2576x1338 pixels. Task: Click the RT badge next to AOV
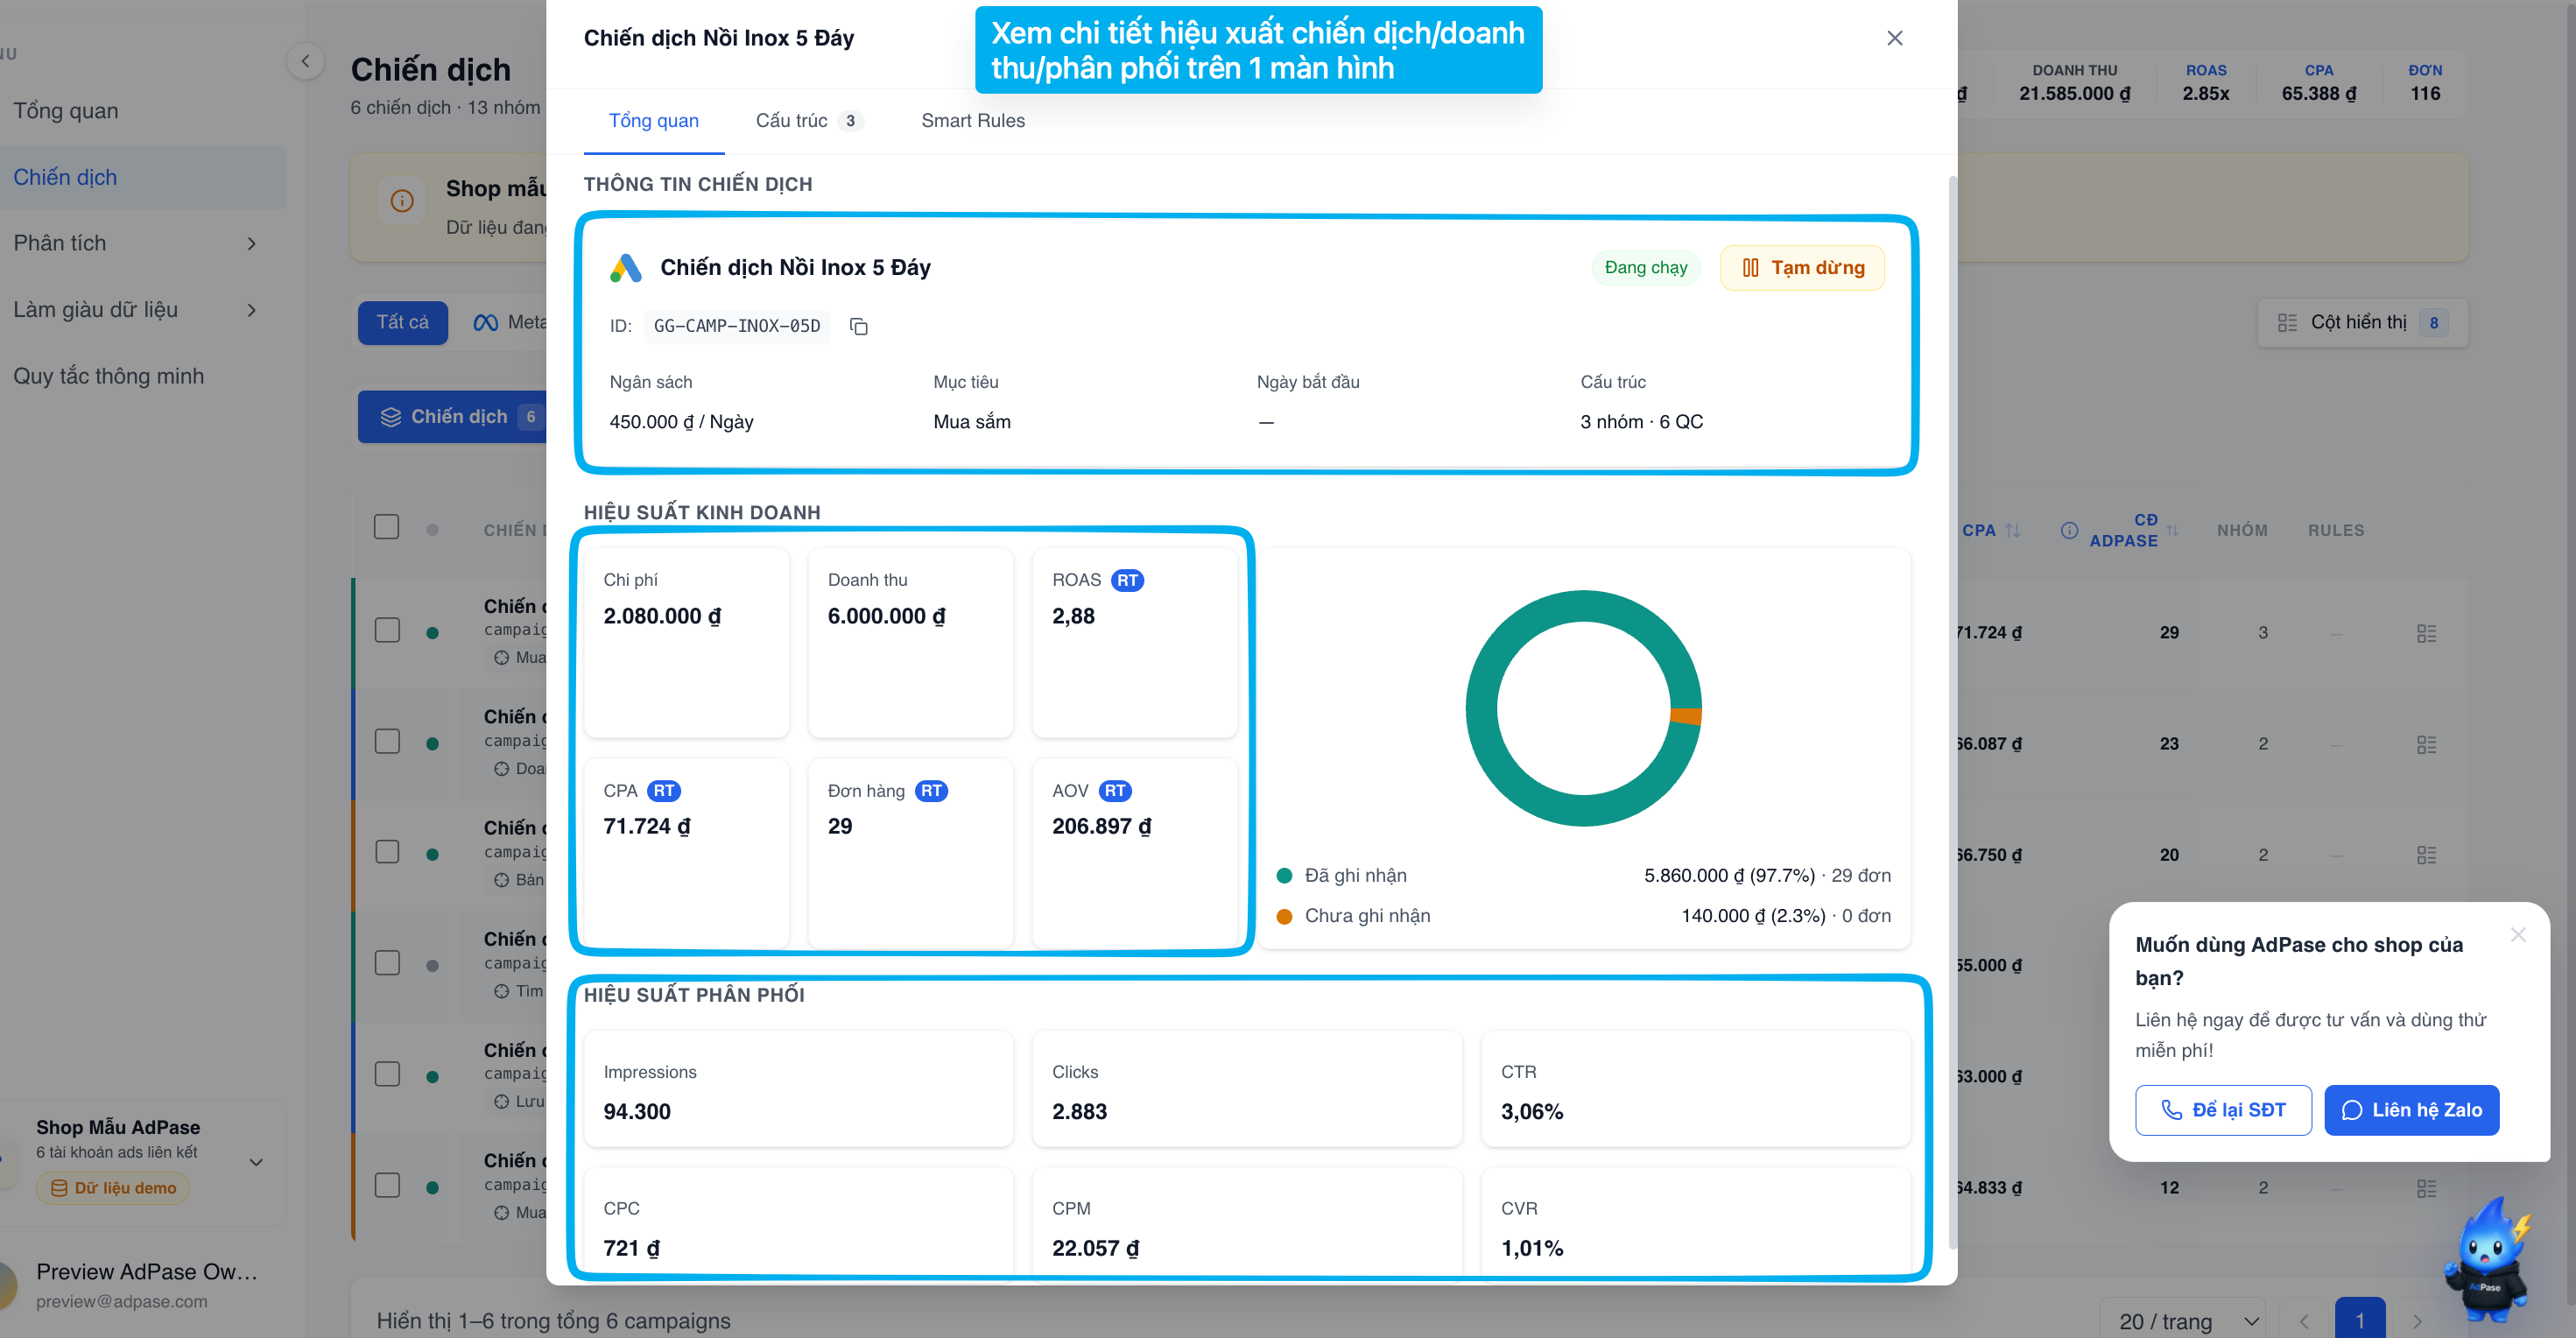(1115, 791)
